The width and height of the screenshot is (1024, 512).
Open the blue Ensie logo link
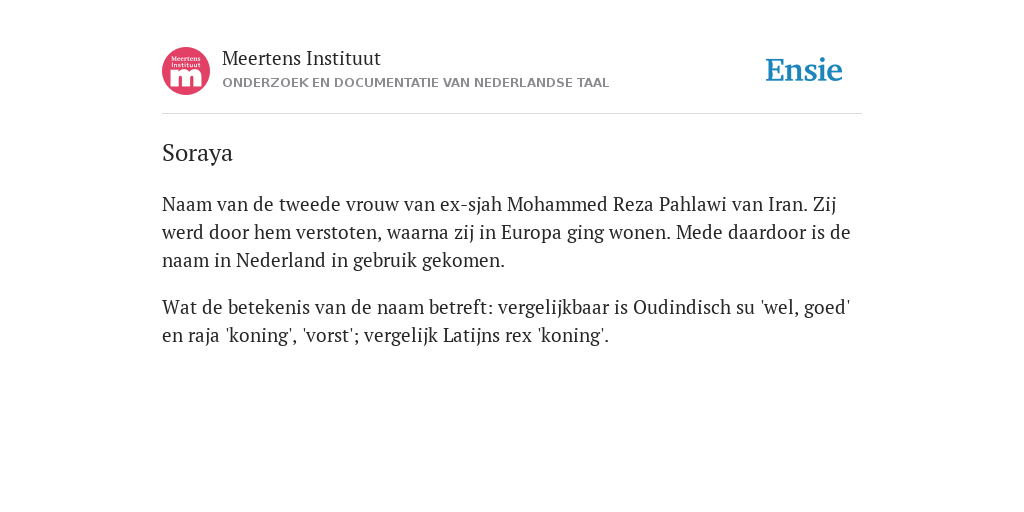click(x=804, y=70)
